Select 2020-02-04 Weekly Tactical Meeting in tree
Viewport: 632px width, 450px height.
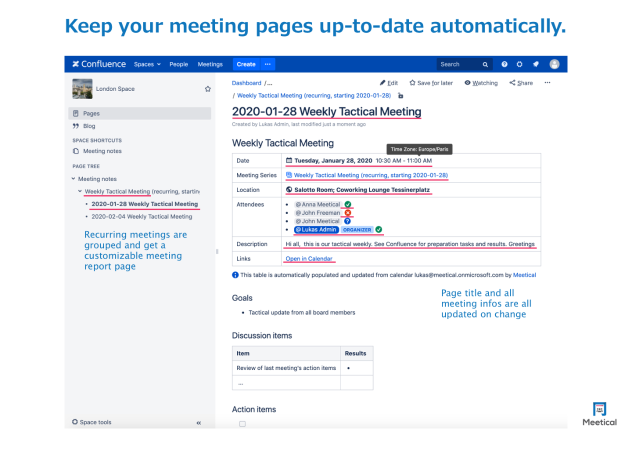click(142, 217)
